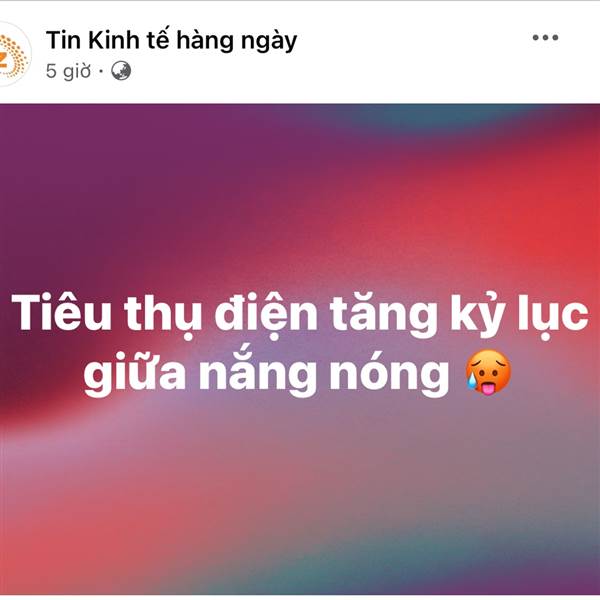Open the orange page profile avatar
This screenshot has width=600, height=600.
pyautogui.click(x=13, y=54)
